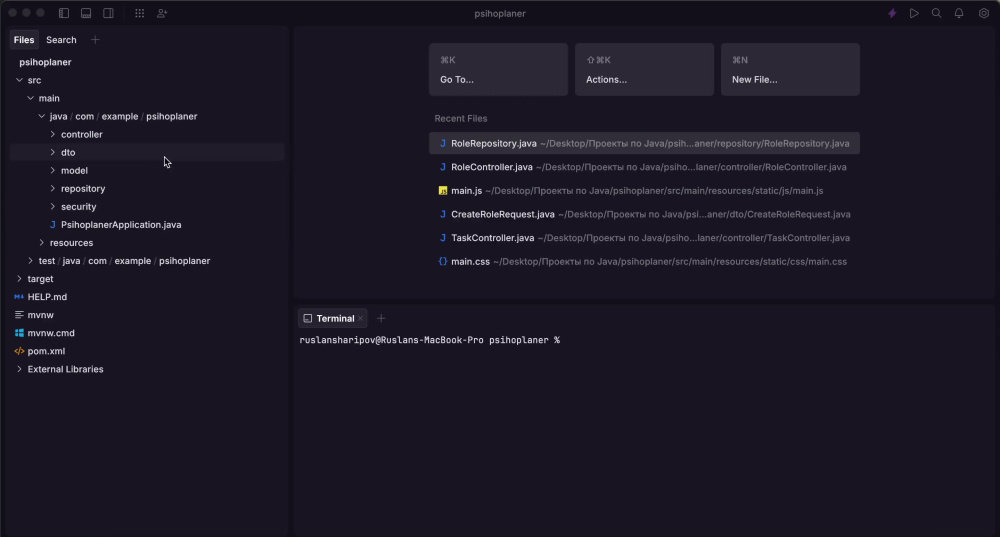The width and height of the screenshot is (1000, 537).
Task: Add a new sidebar tab with plus
Action: pyautogui.click(x=95, y=40)
